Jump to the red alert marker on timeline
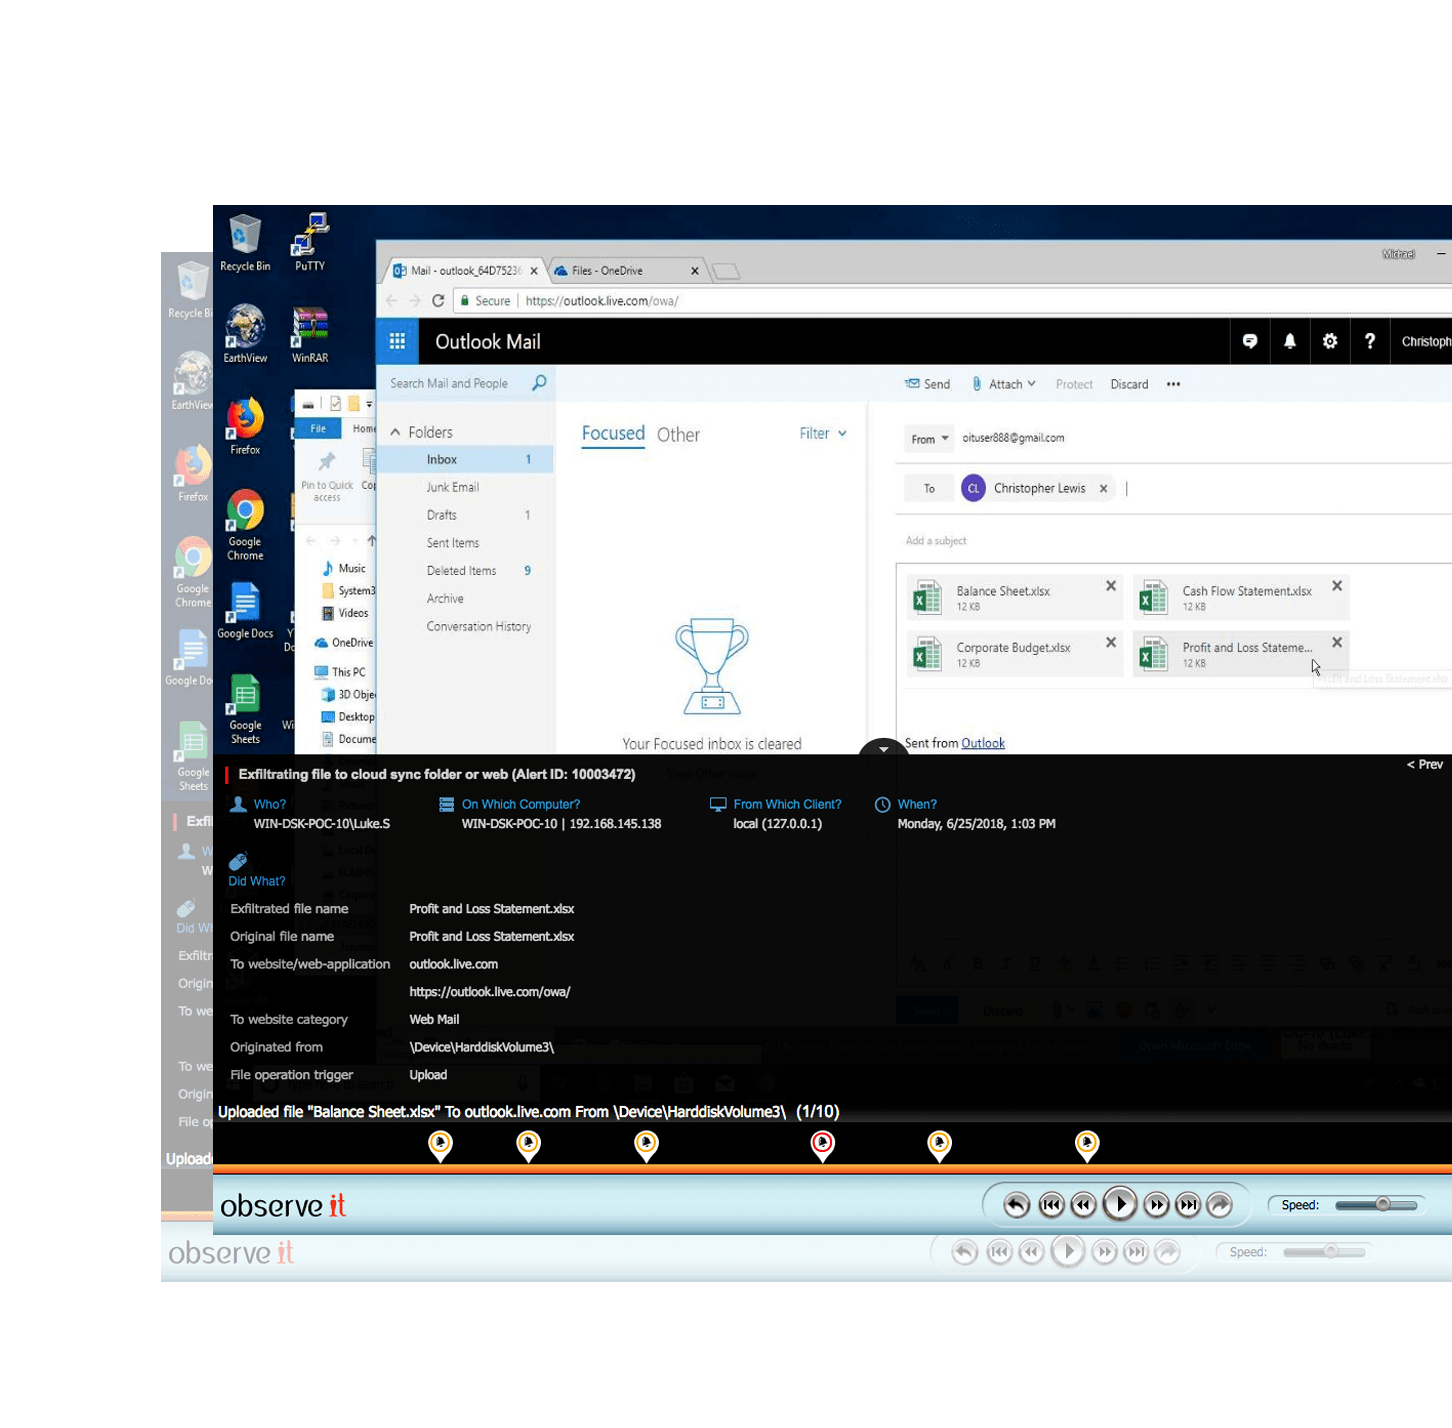The height and width of the screenshot is (1428, 1452). tap(822, 1143)
